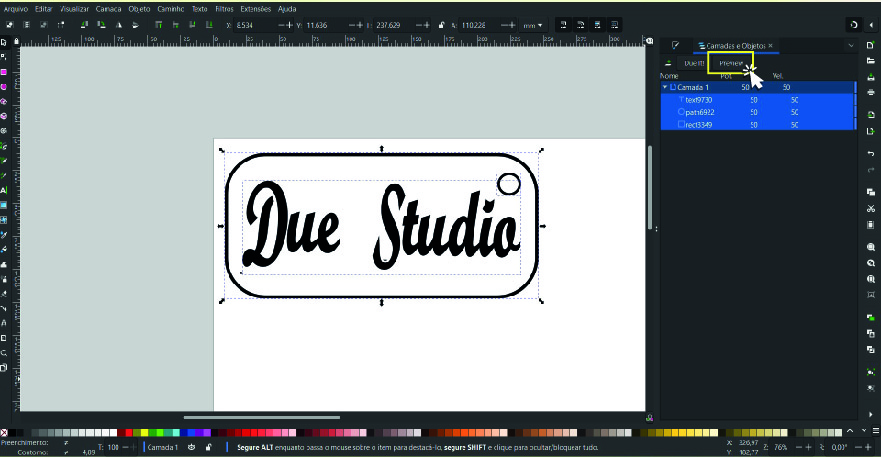Select the text9730 object in layers list
This screenshot has width=881, height=457.
click(699, 100)
